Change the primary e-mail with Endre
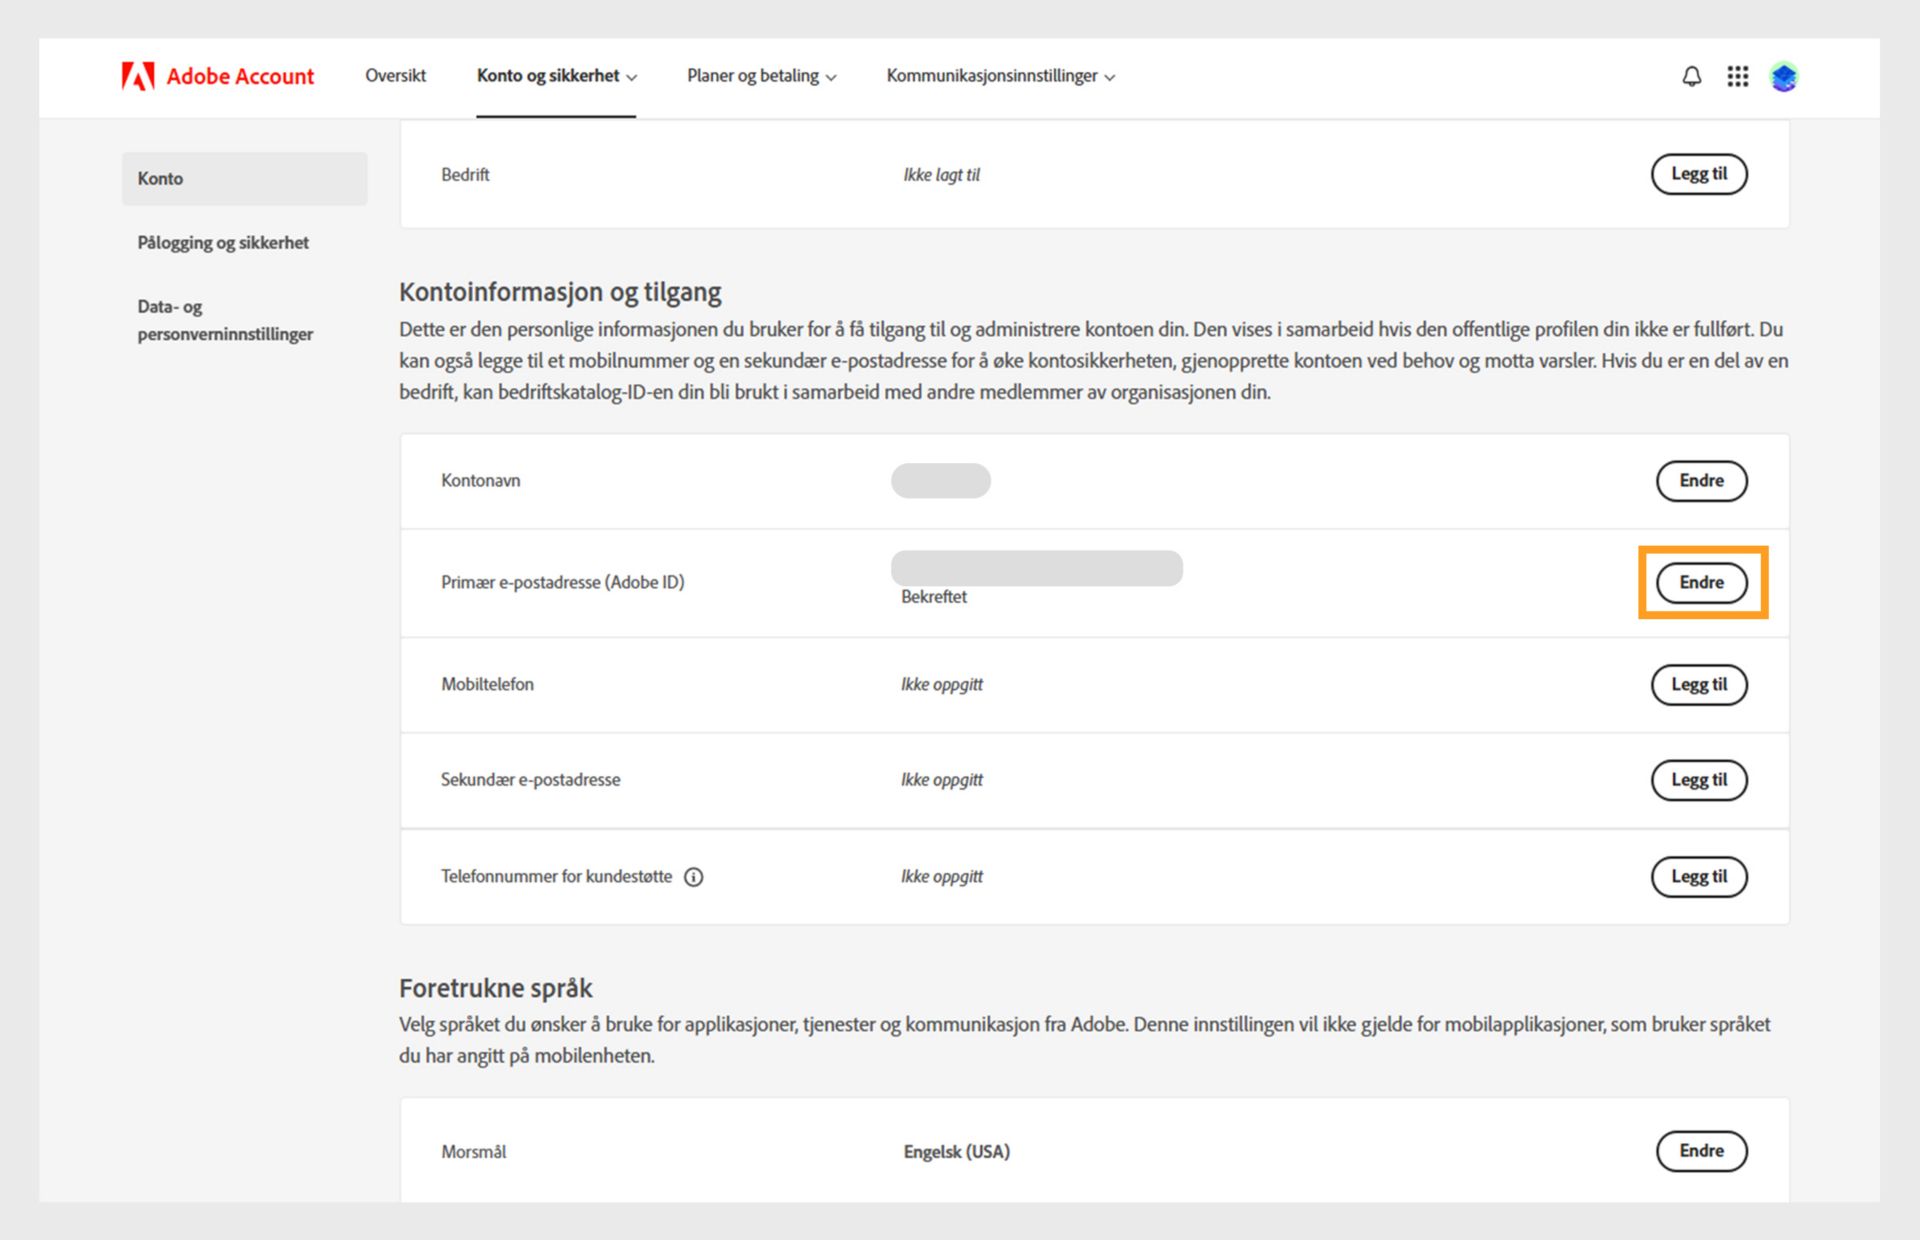Screen dimensions: 1920x1240 pos(1702,583)
